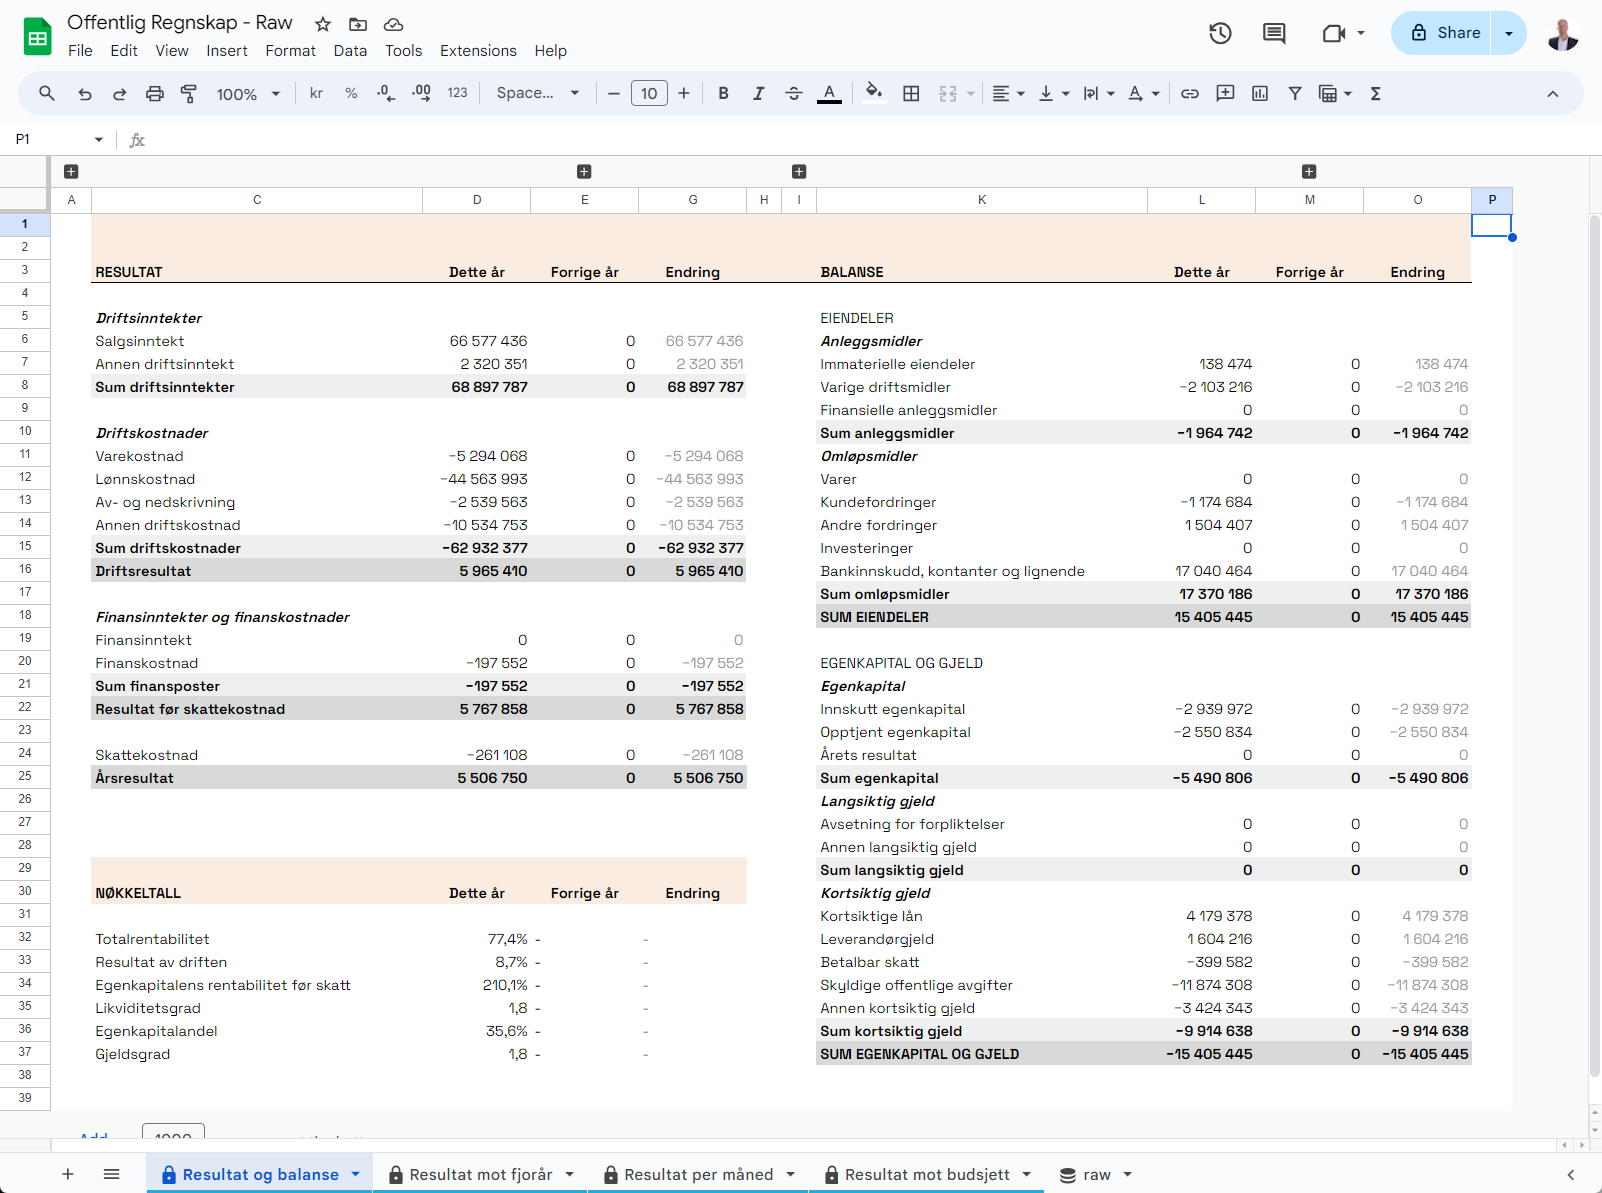
Task: Format selection as percent
Action: pyautogui.click(x=351, y=93)
